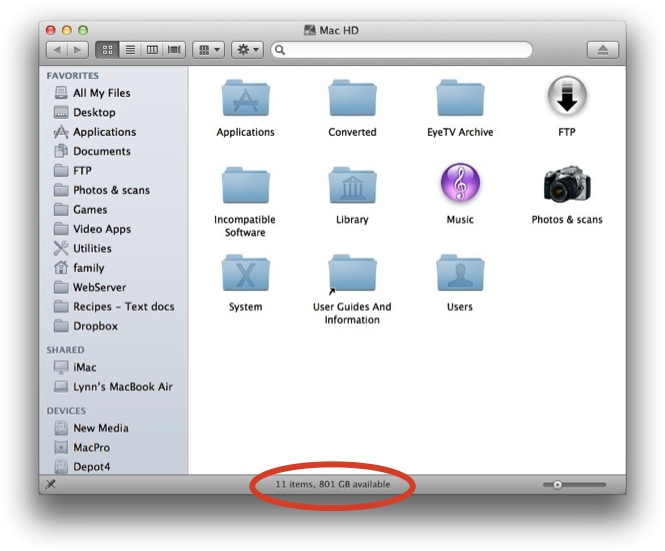Screen dimensions: 665x551
Task: Close the Mac HD window
Action: pos(50,30)
